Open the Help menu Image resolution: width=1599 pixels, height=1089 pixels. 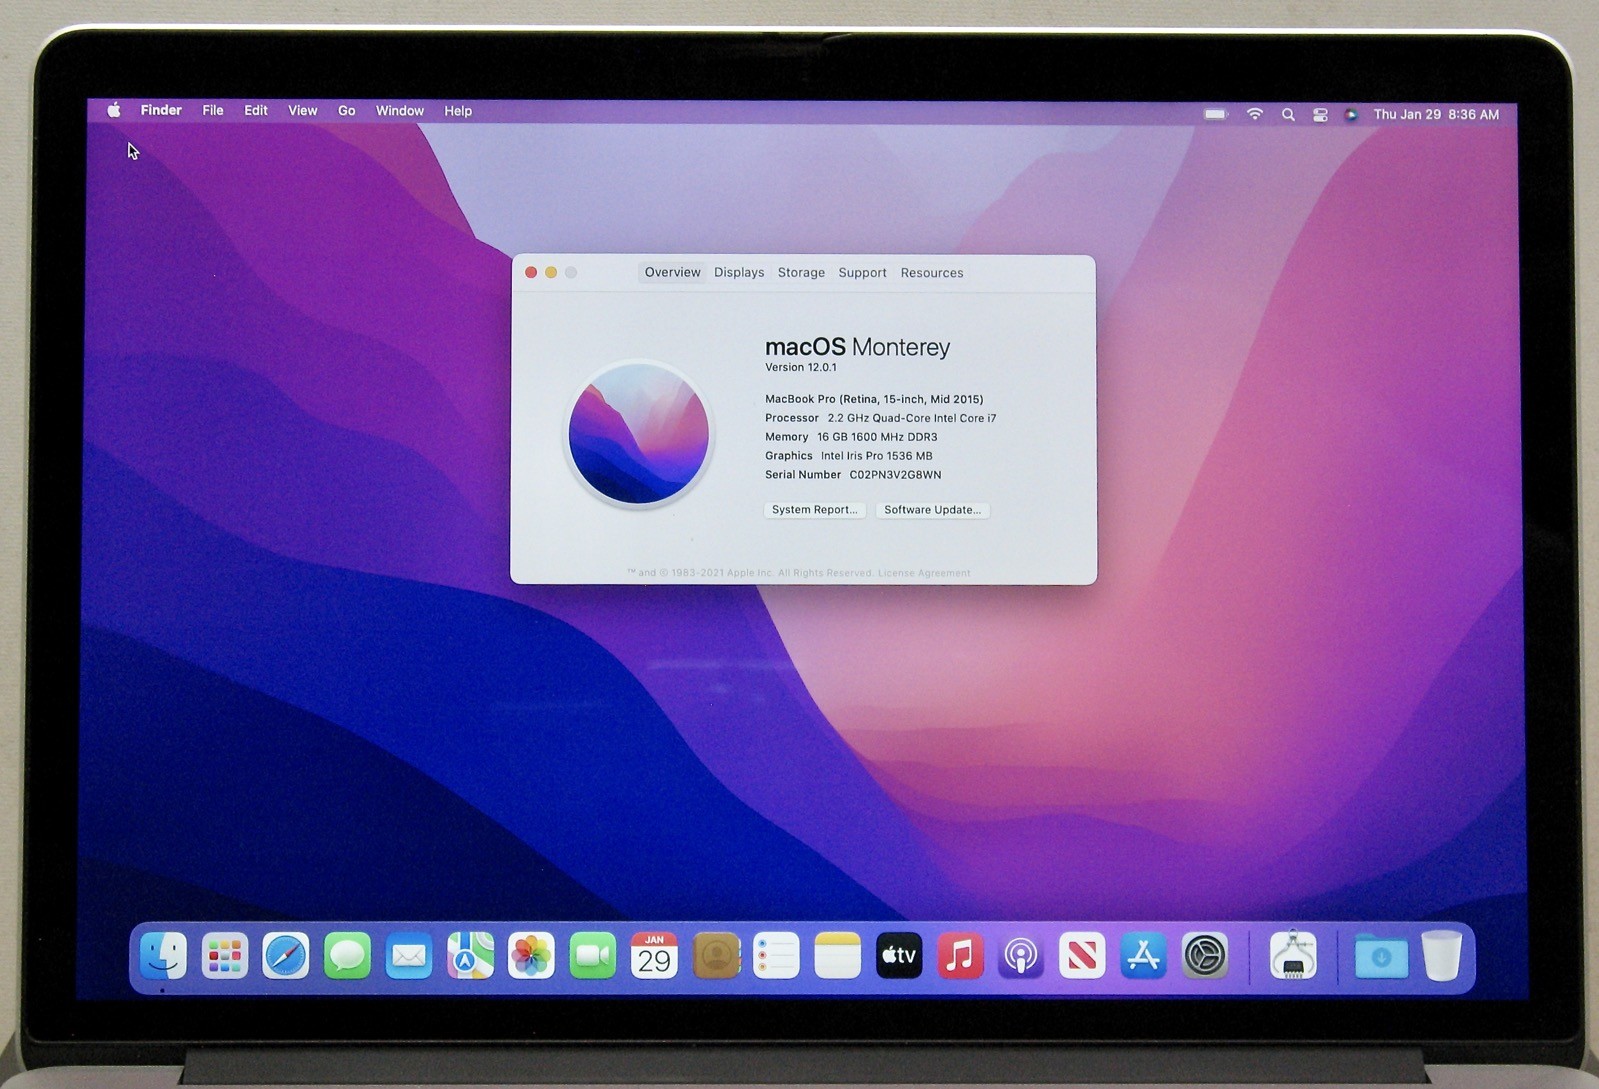pos(458,111)
